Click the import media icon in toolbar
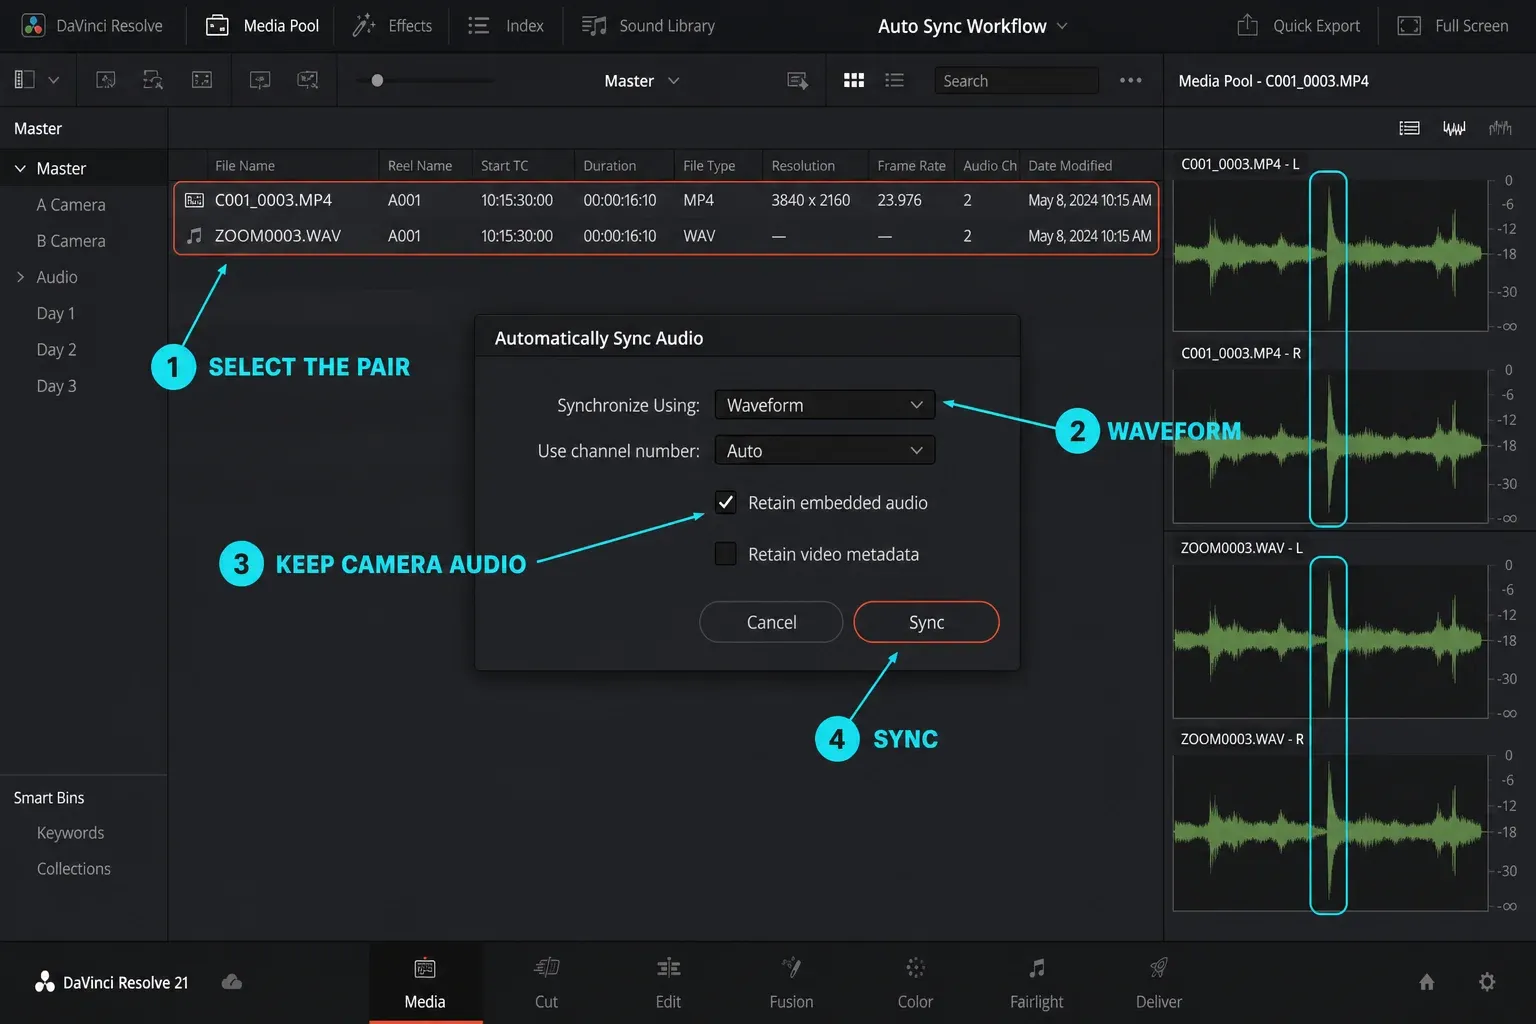This screenshot has height=1024, width=1536. (x=105, y=80)
